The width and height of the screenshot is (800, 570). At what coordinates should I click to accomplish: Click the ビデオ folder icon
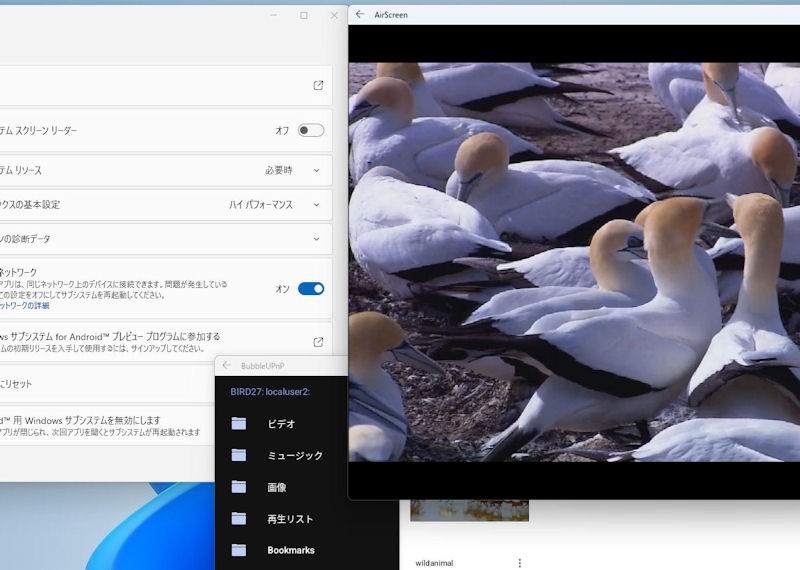point(239,423)
